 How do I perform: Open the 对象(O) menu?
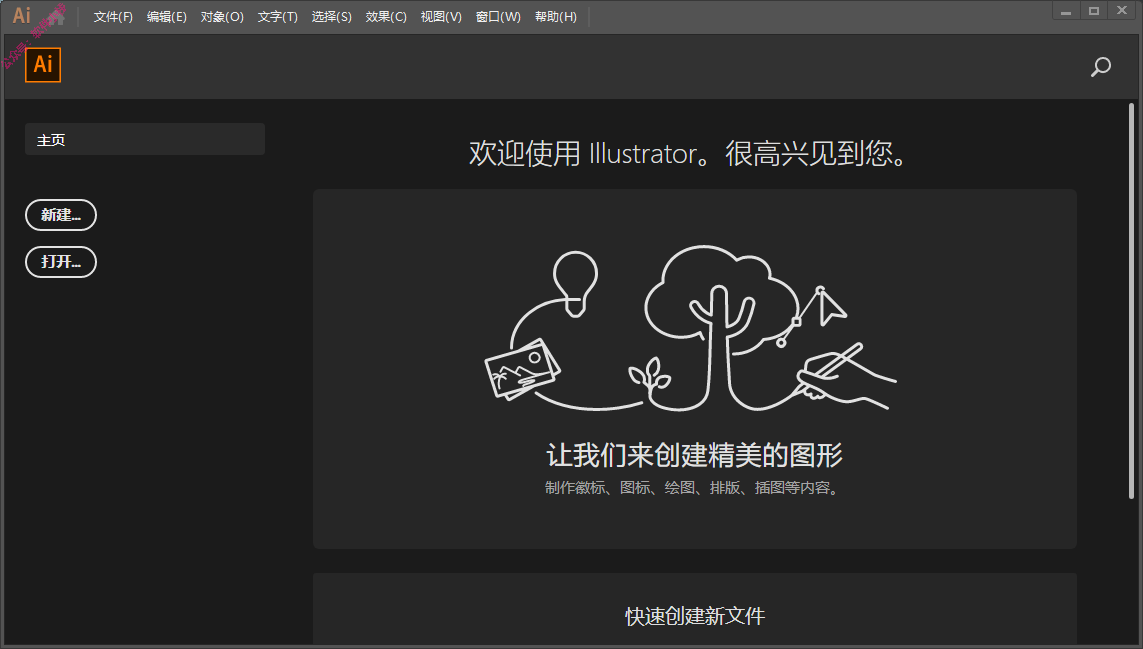point(222,17)
